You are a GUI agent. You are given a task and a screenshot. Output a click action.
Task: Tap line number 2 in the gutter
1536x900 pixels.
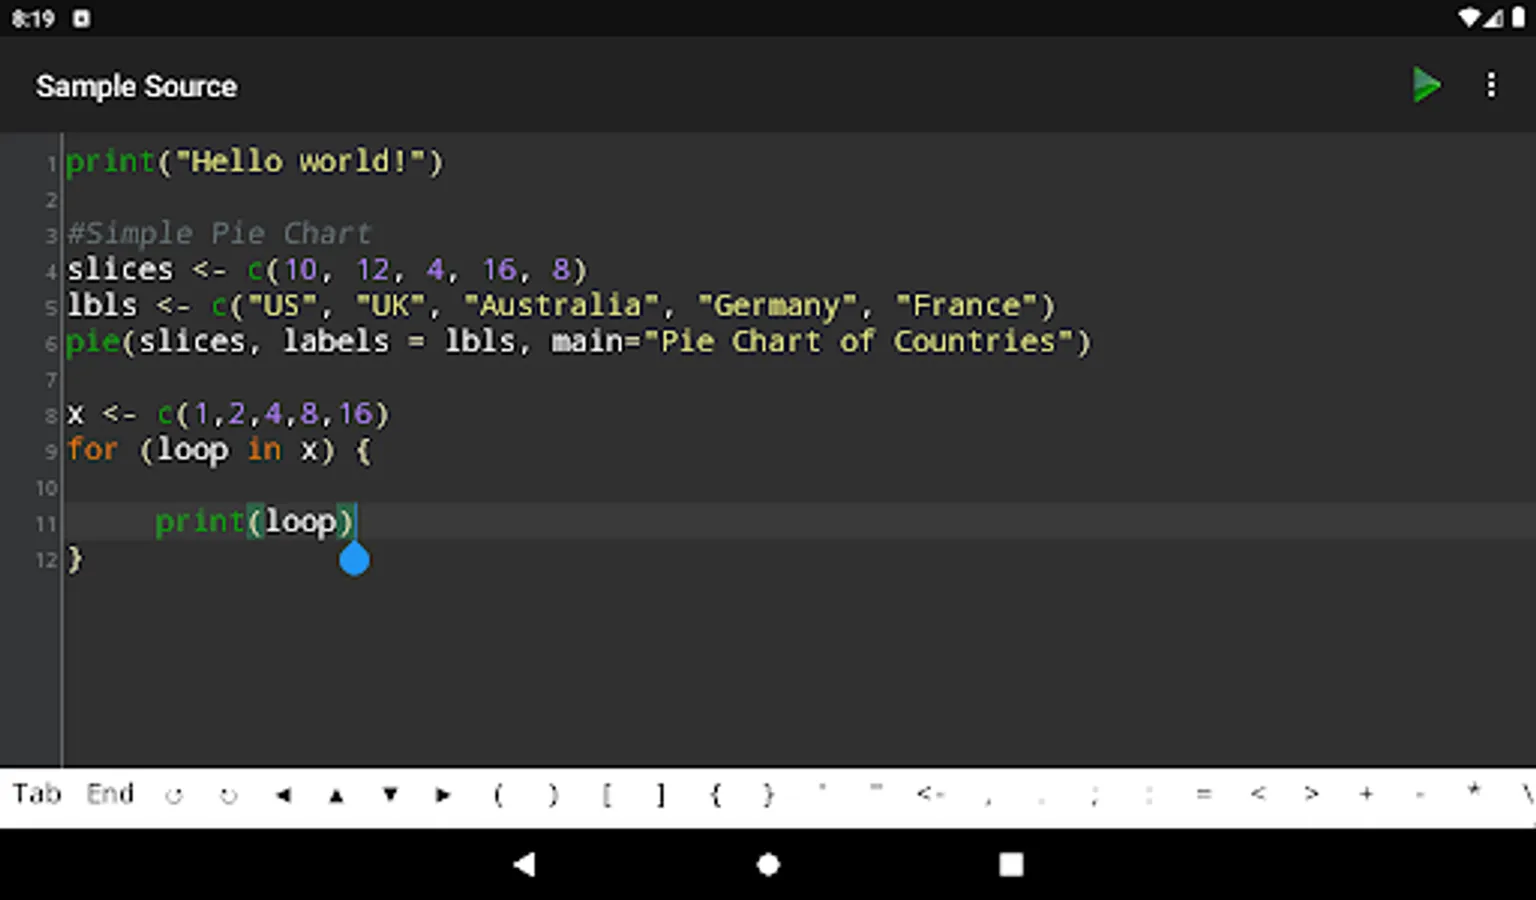coord(51,200)
